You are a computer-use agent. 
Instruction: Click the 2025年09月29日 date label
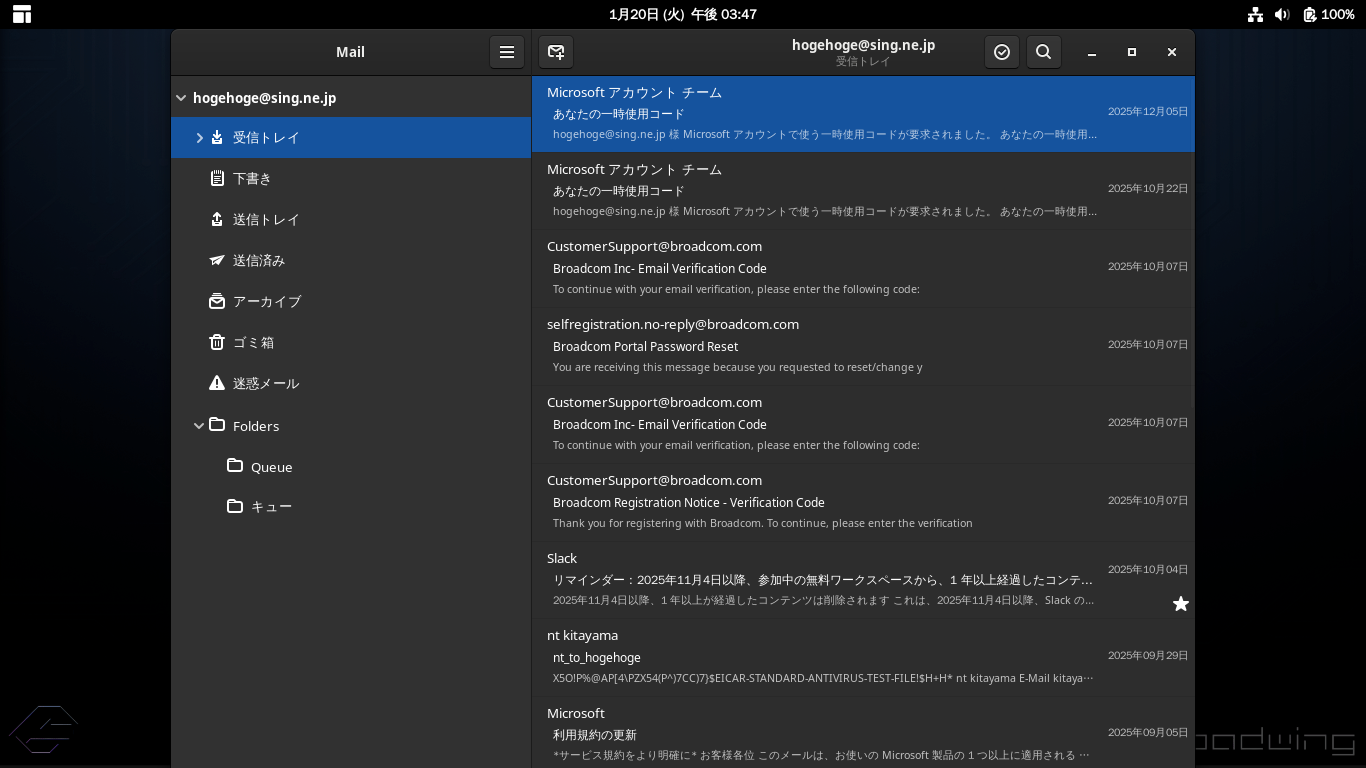tap(1148, 655)
